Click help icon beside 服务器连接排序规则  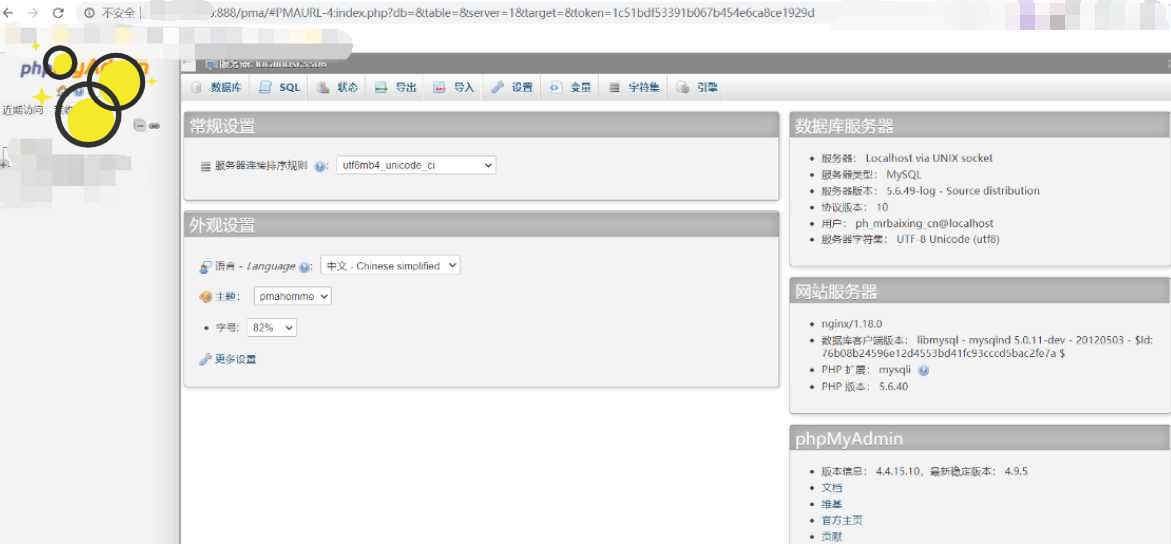(320, 166)
